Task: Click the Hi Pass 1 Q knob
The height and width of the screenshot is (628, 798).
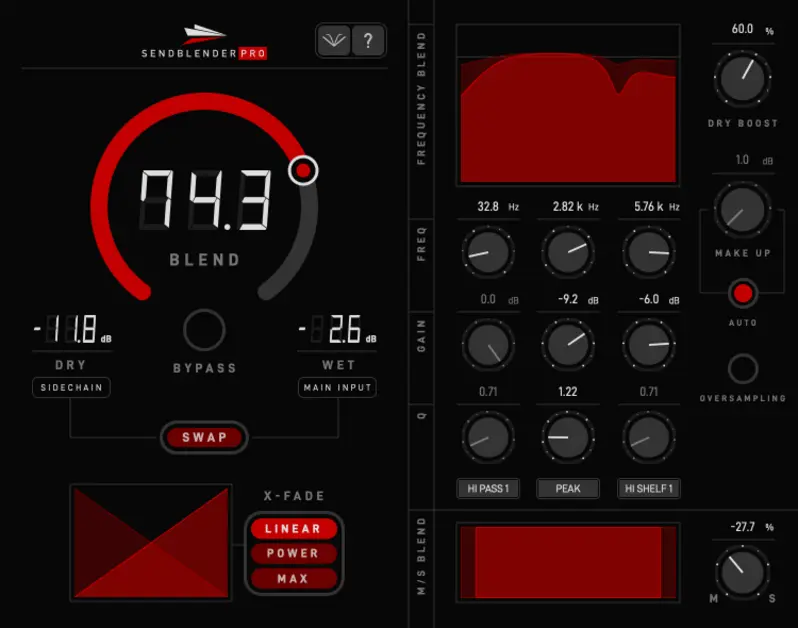Action: (488, 437)
